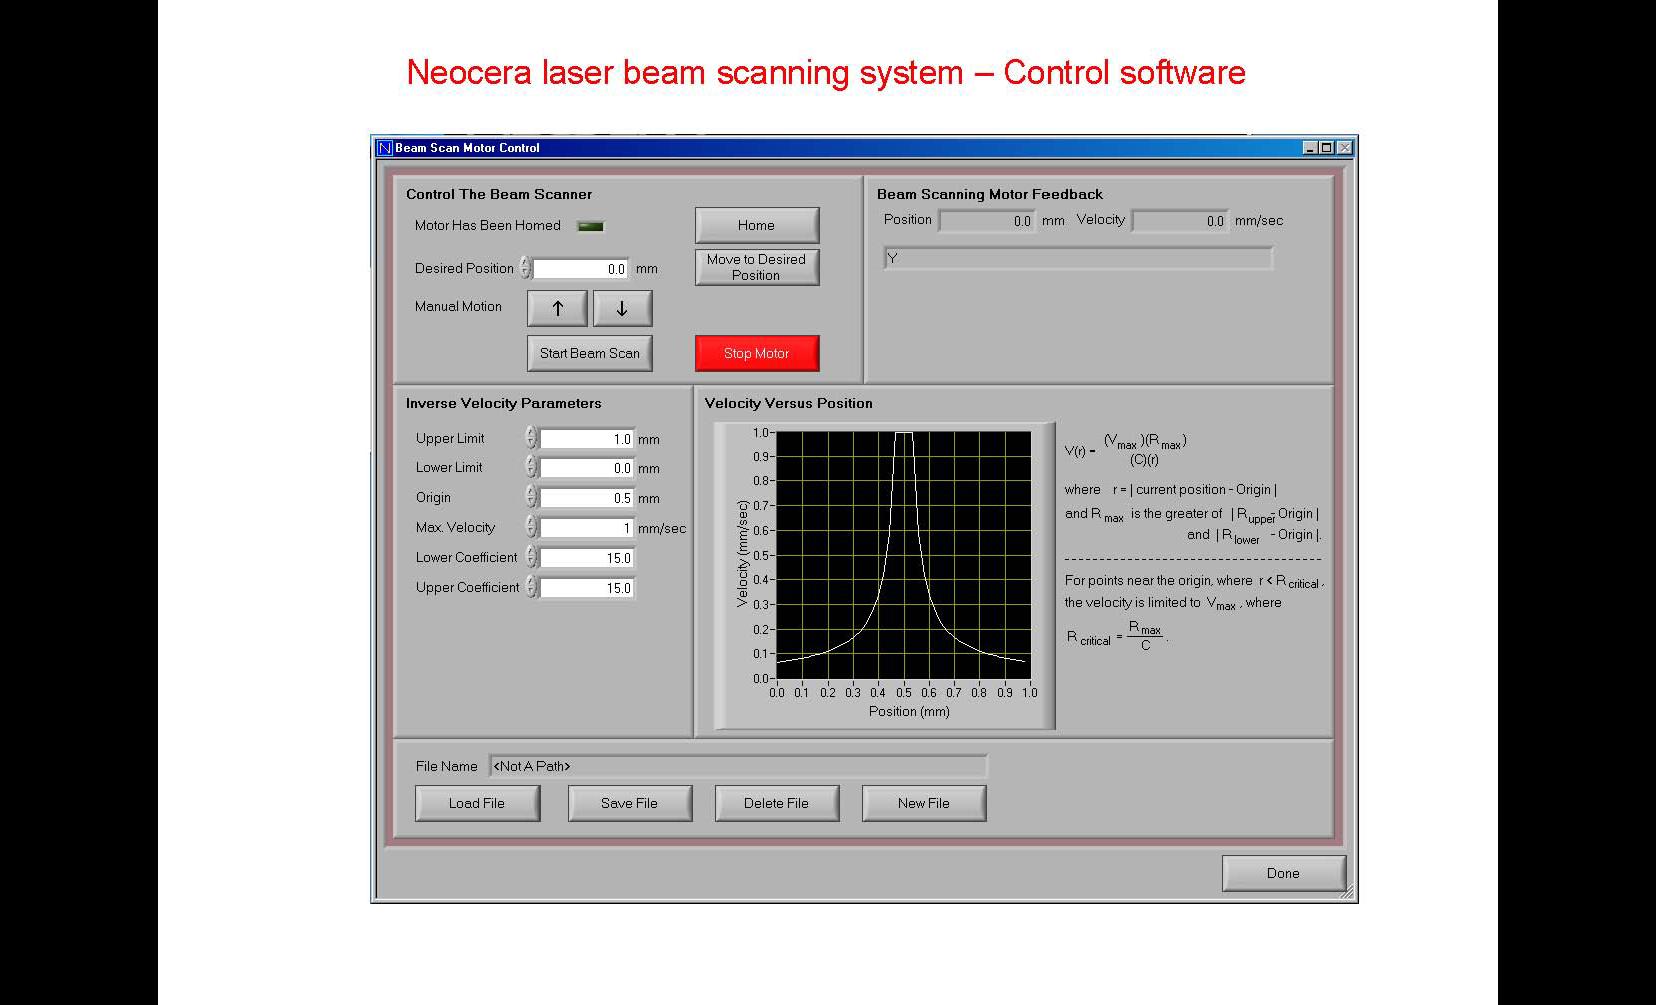Click the Lower Coefficient stepper arrows
This screenshot has height=1005, width=1656.
pyautogui.click(x=531, y=557)
